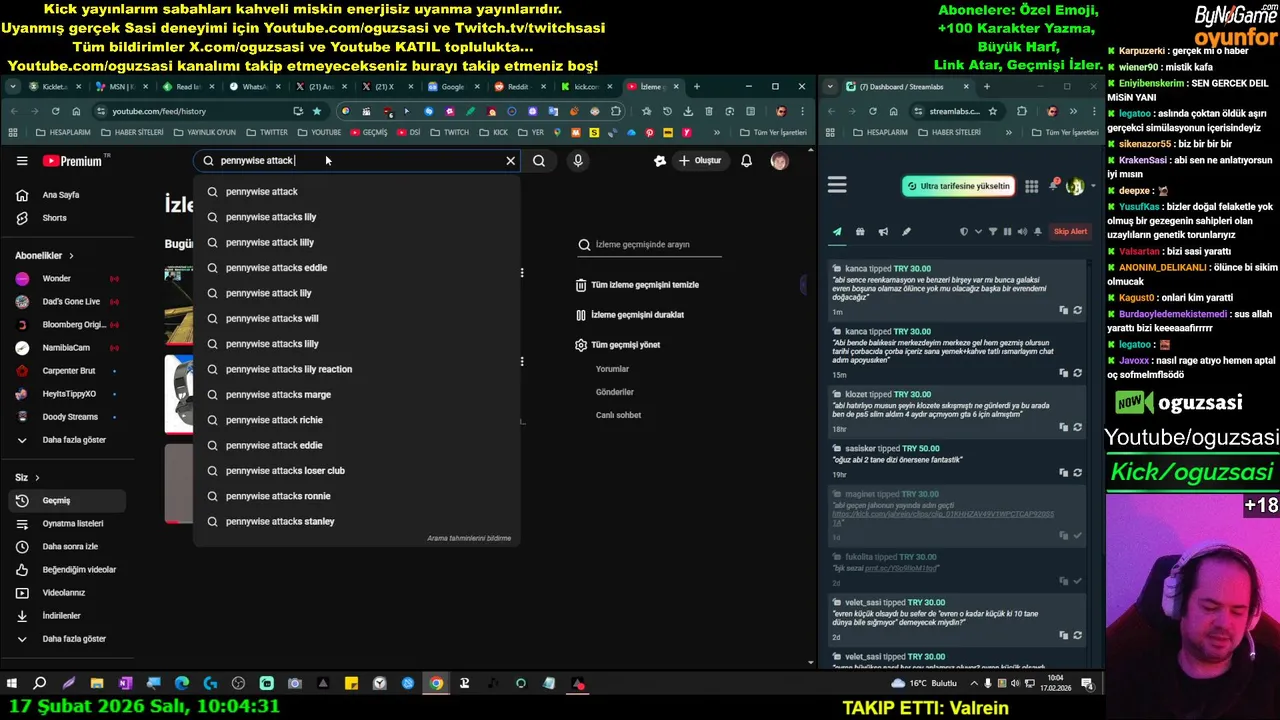The image size is (1280, 720).
Task: Click 'Tüm izleme geçmişini temizle'
Action: tap(637, 285)
